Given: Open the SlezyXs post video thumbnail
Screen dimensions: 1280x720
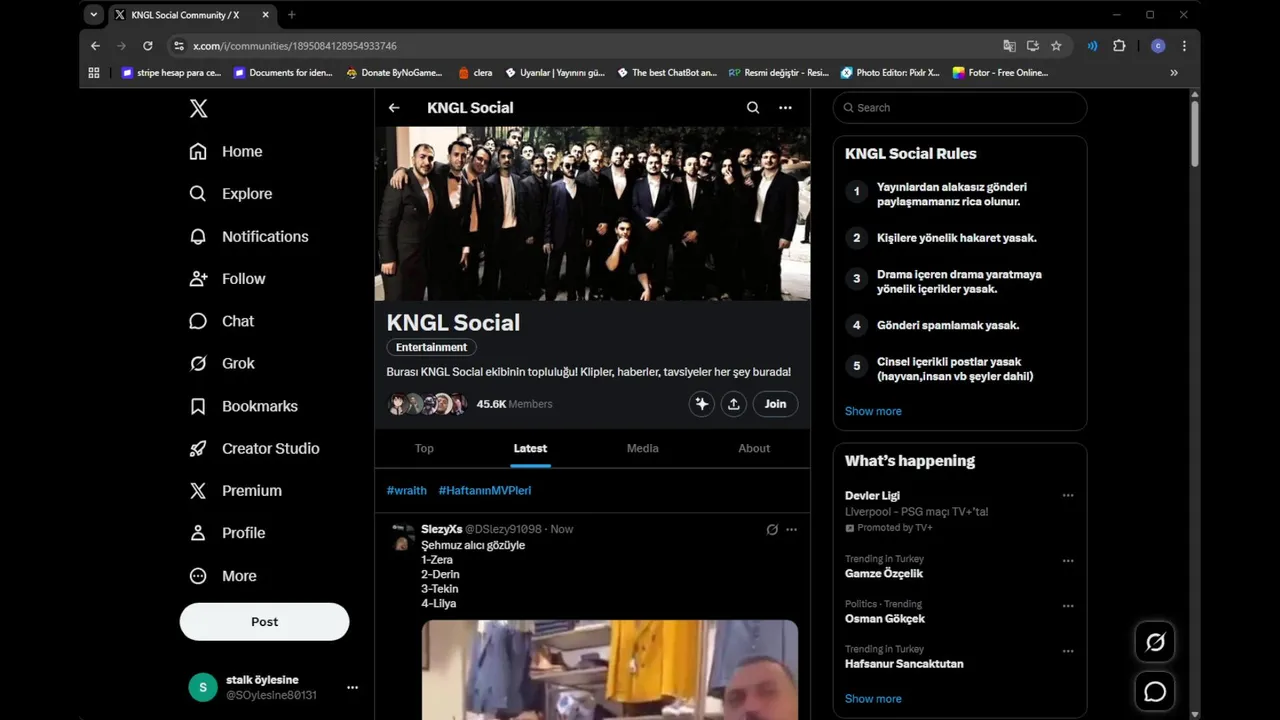Looking at the screenshot, I should (610, 670).
